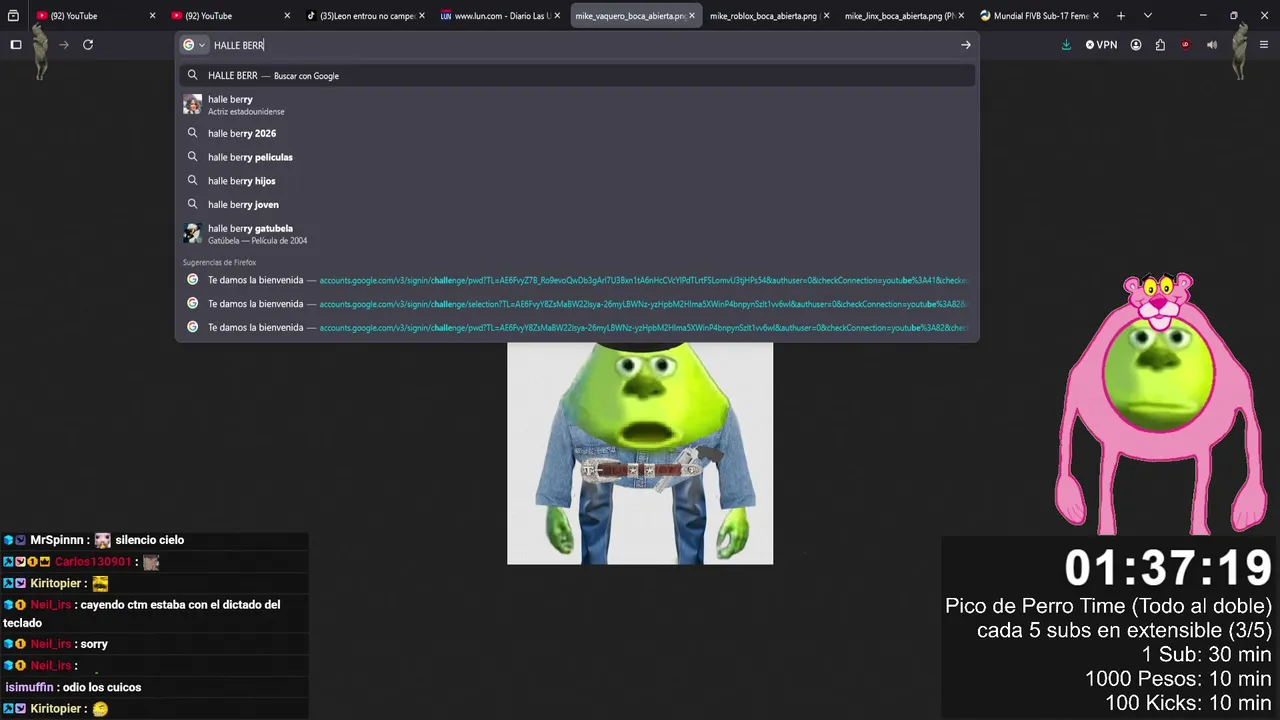Open the challenge/selection sign-in history link
This screenshot has width=1280, height=720.
(577, 304)
